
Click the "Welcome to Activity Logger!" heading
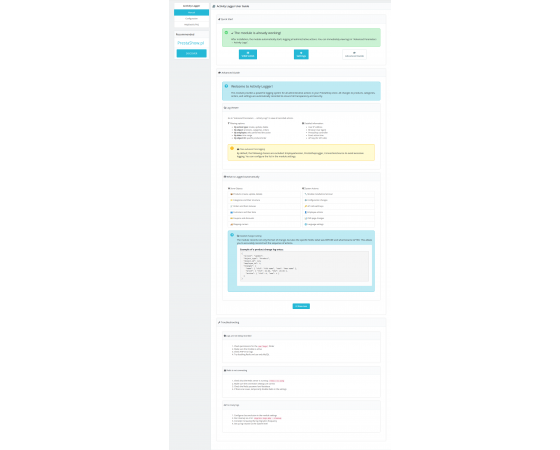coord(252,86)
